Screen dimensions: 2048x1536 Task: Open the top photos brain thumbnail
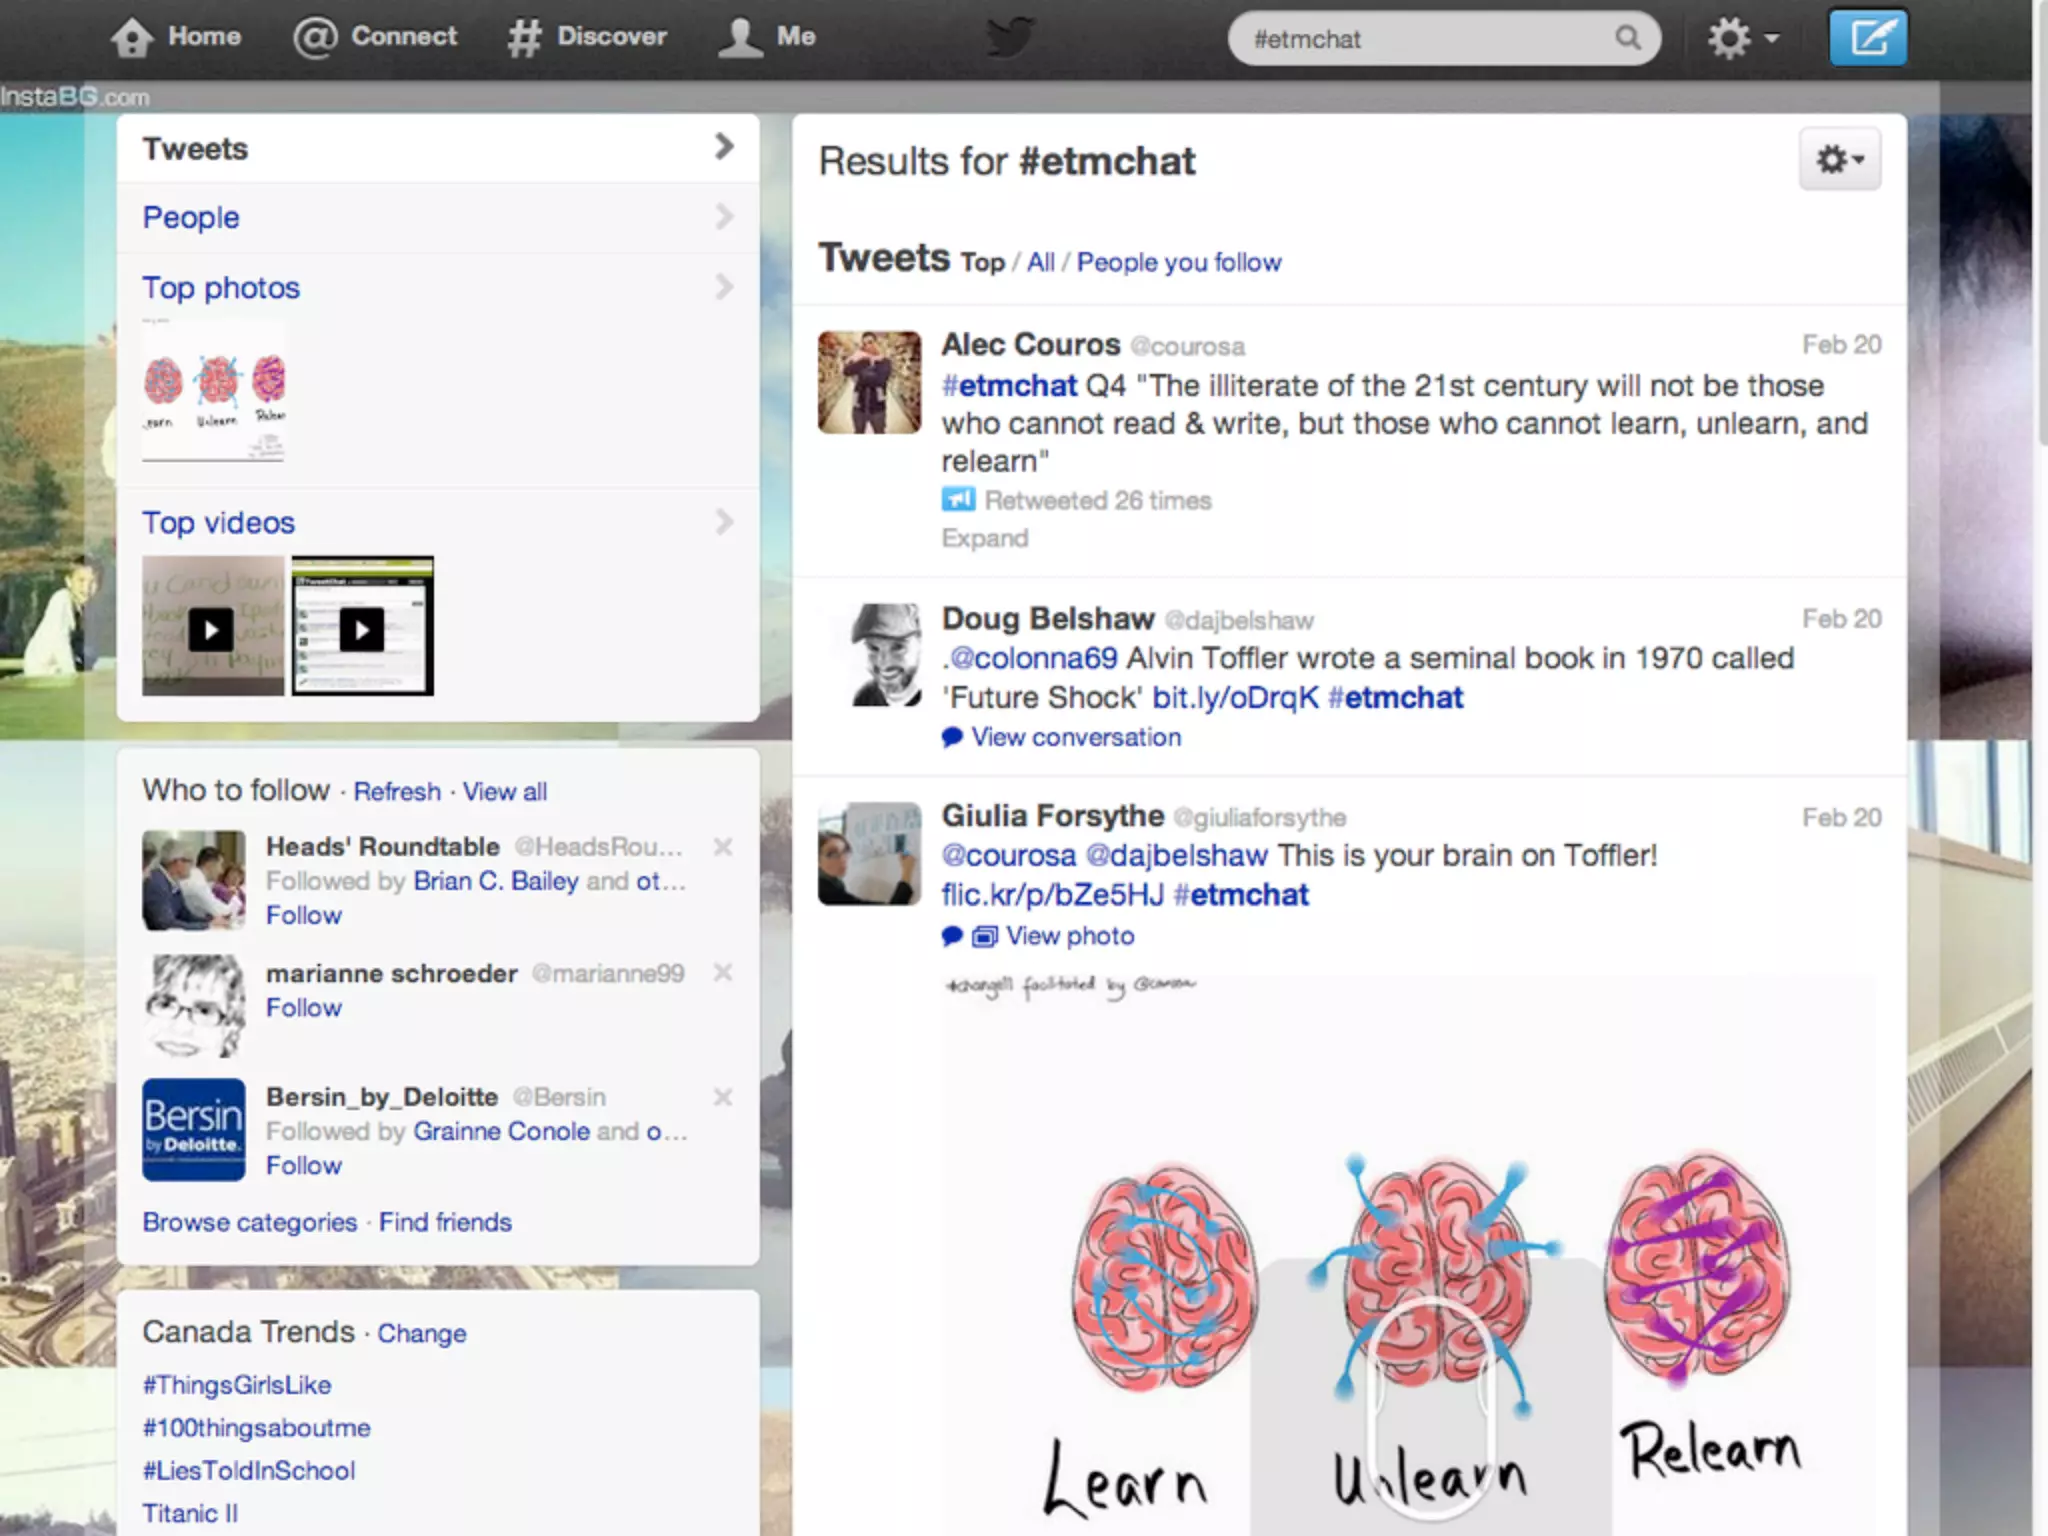point(214,391)
